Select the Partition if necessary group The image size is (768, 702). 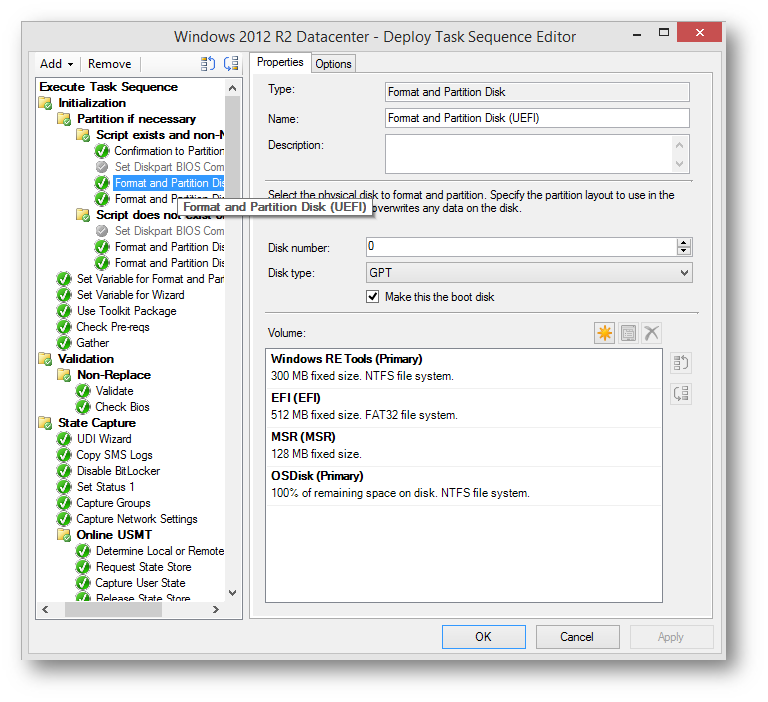click(136, 119)
